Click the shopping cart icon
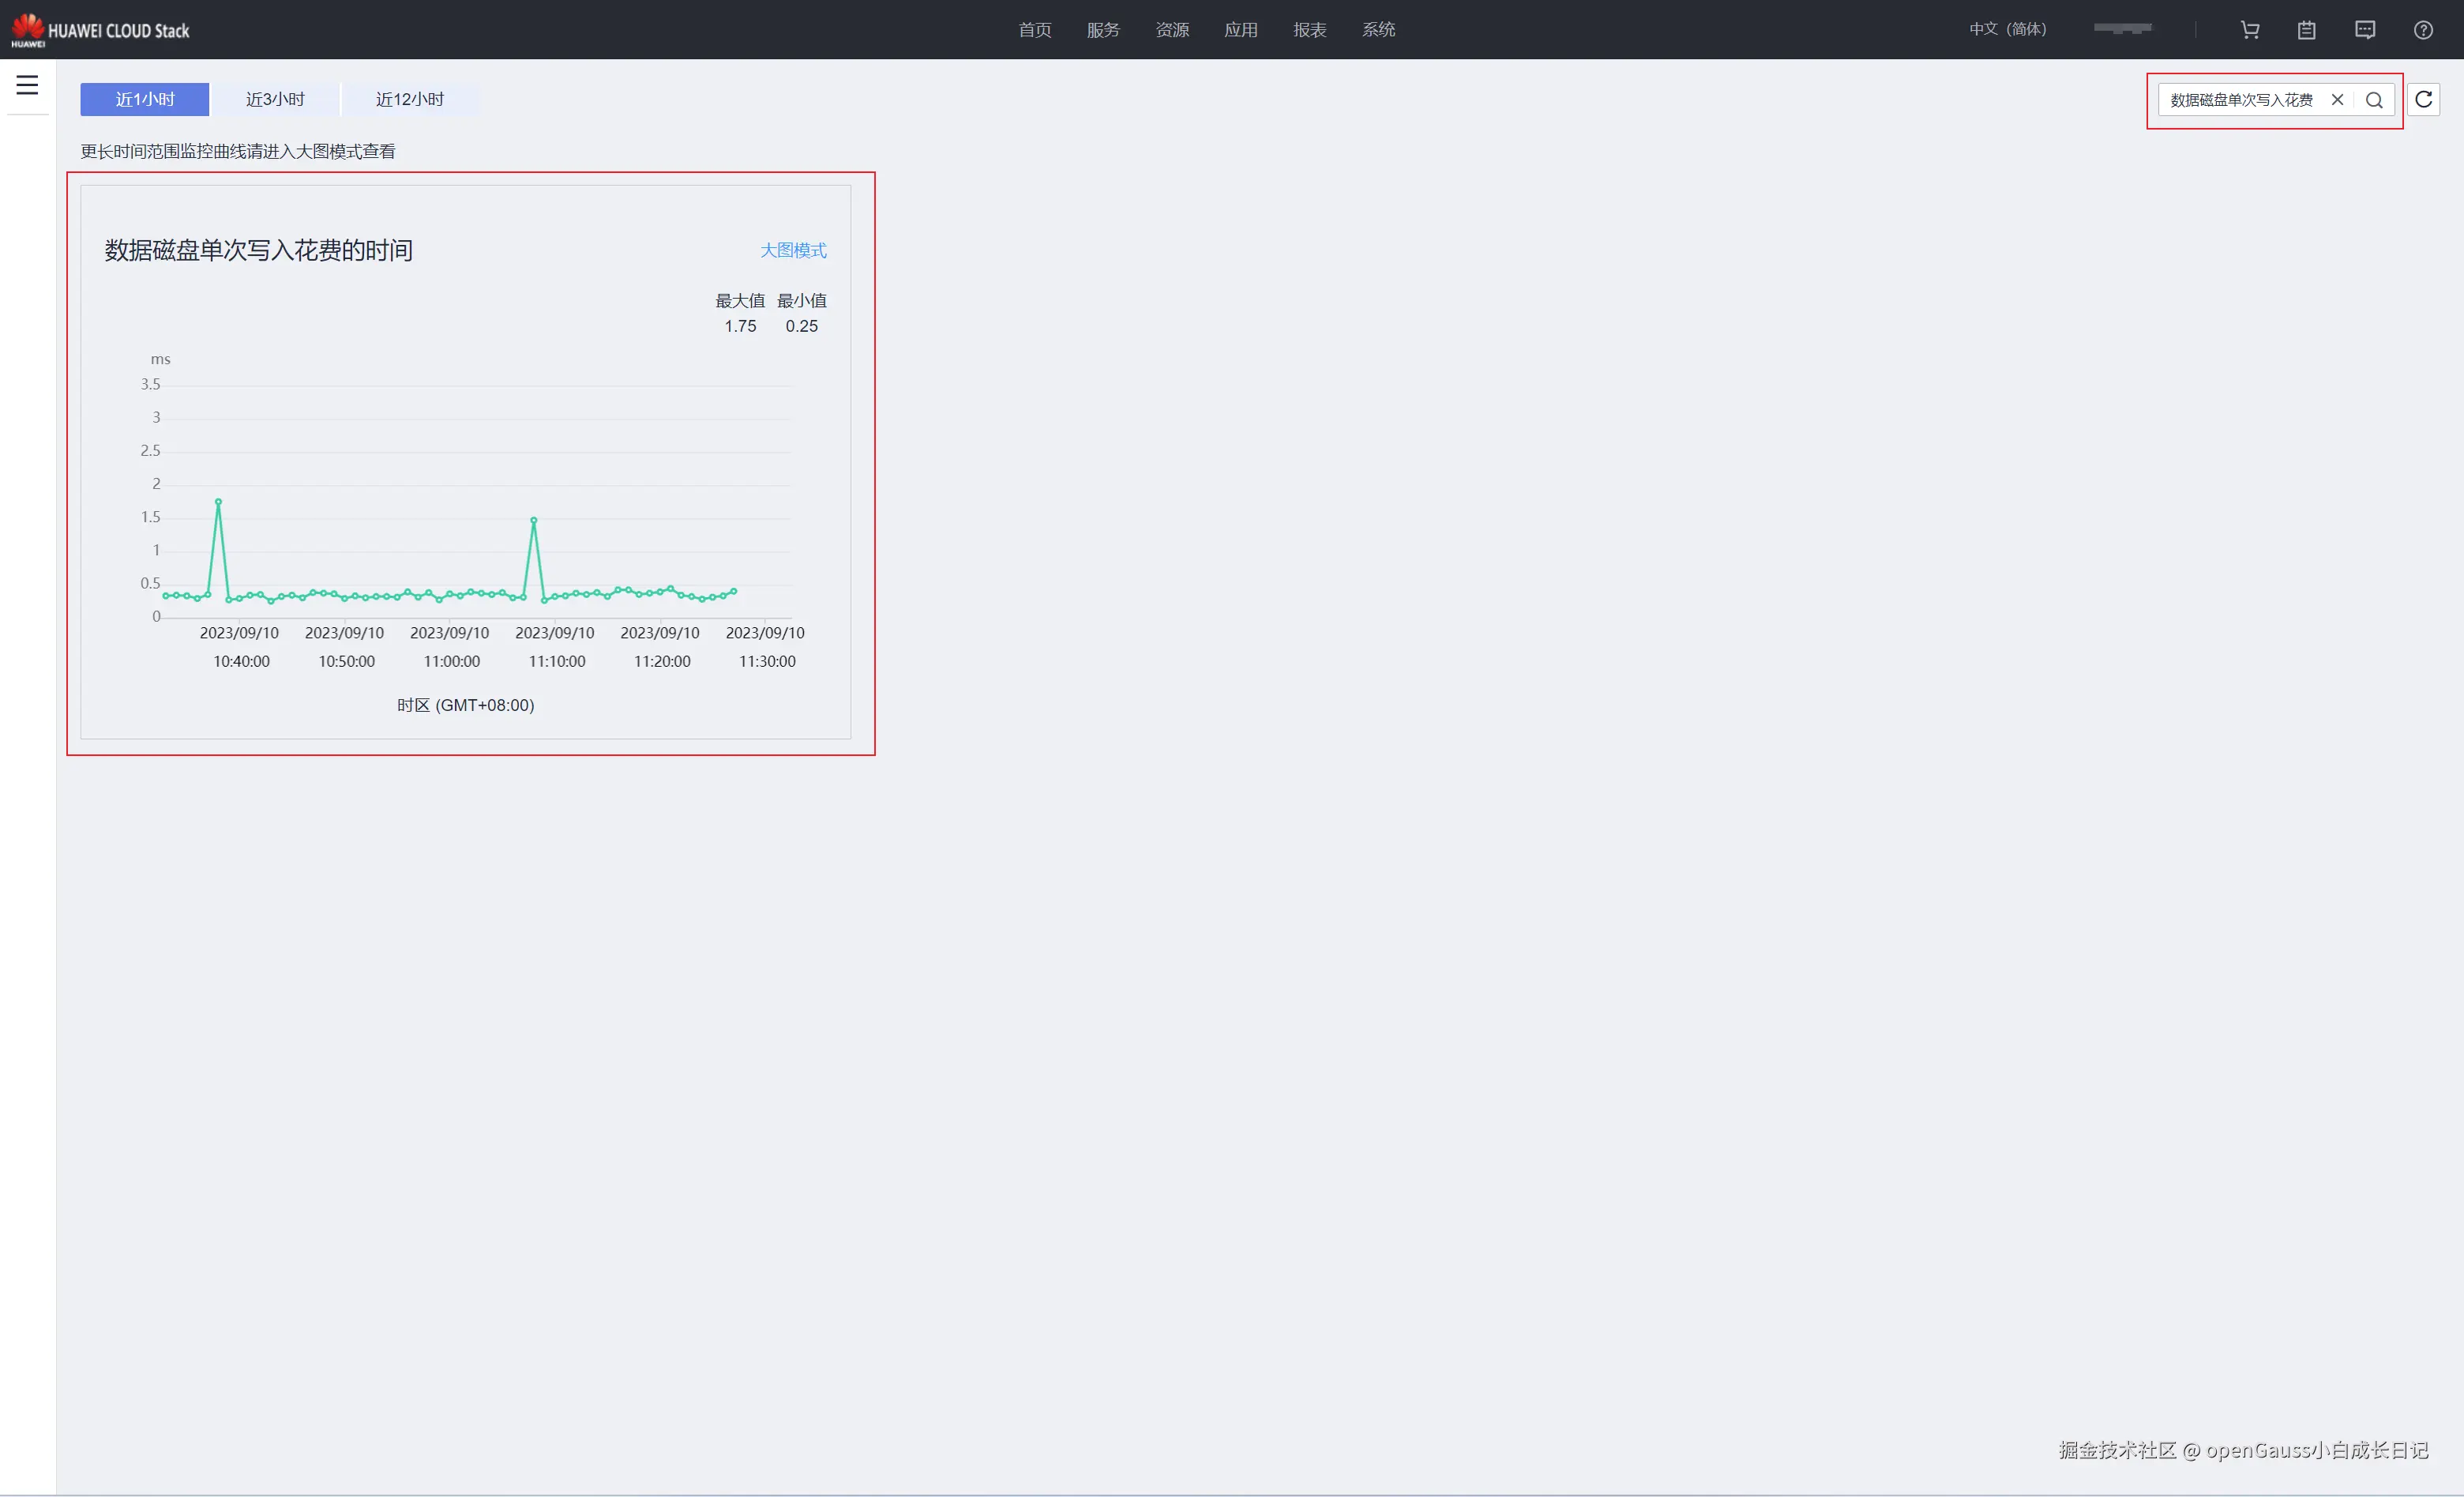The width and height of the screenshot is (2464, 1497). [x=2250, y=30]
